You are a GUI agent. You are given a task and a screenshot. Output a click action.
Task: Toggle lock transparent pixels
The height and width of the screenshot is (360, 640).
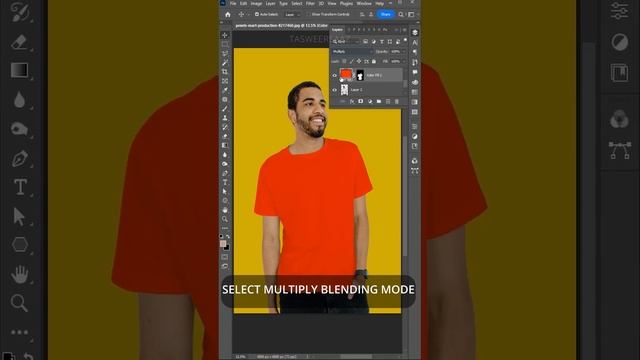click(344, 61)
